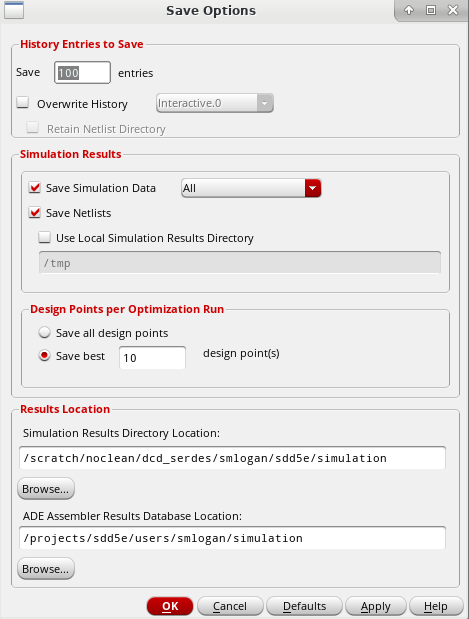Uncheck Save Simulation Data
Viewport: 469px width, 619px height.
(x=35, y=188)
